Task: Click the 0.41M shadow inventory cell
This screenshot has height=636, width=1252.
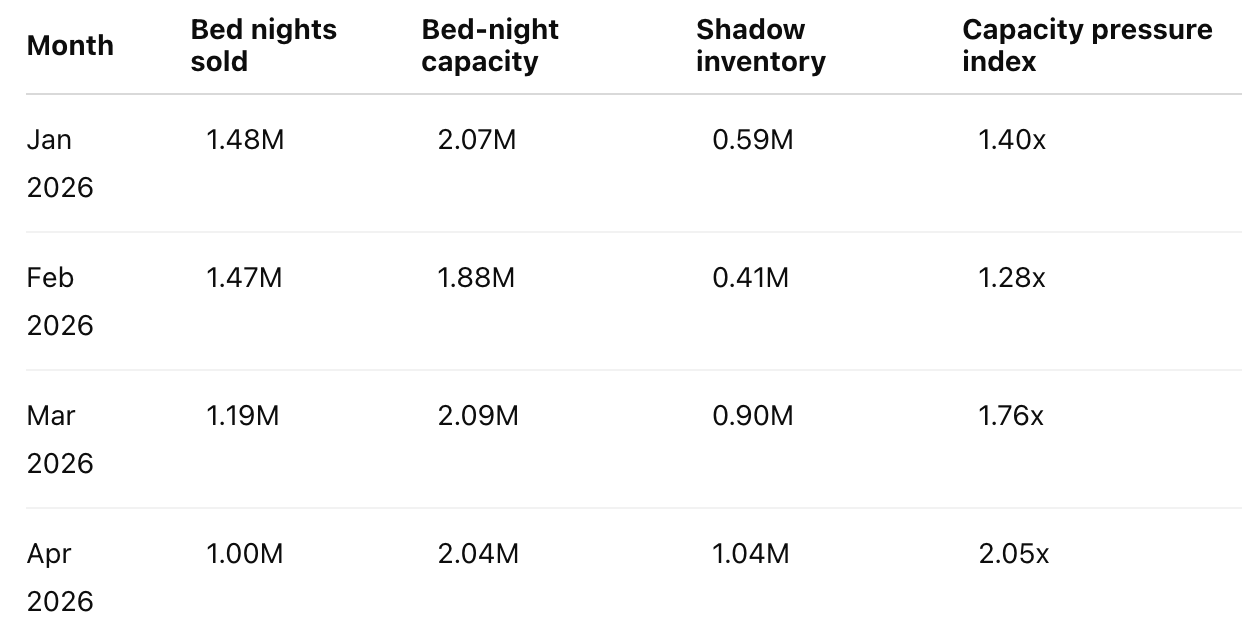Action: [750, 278]
